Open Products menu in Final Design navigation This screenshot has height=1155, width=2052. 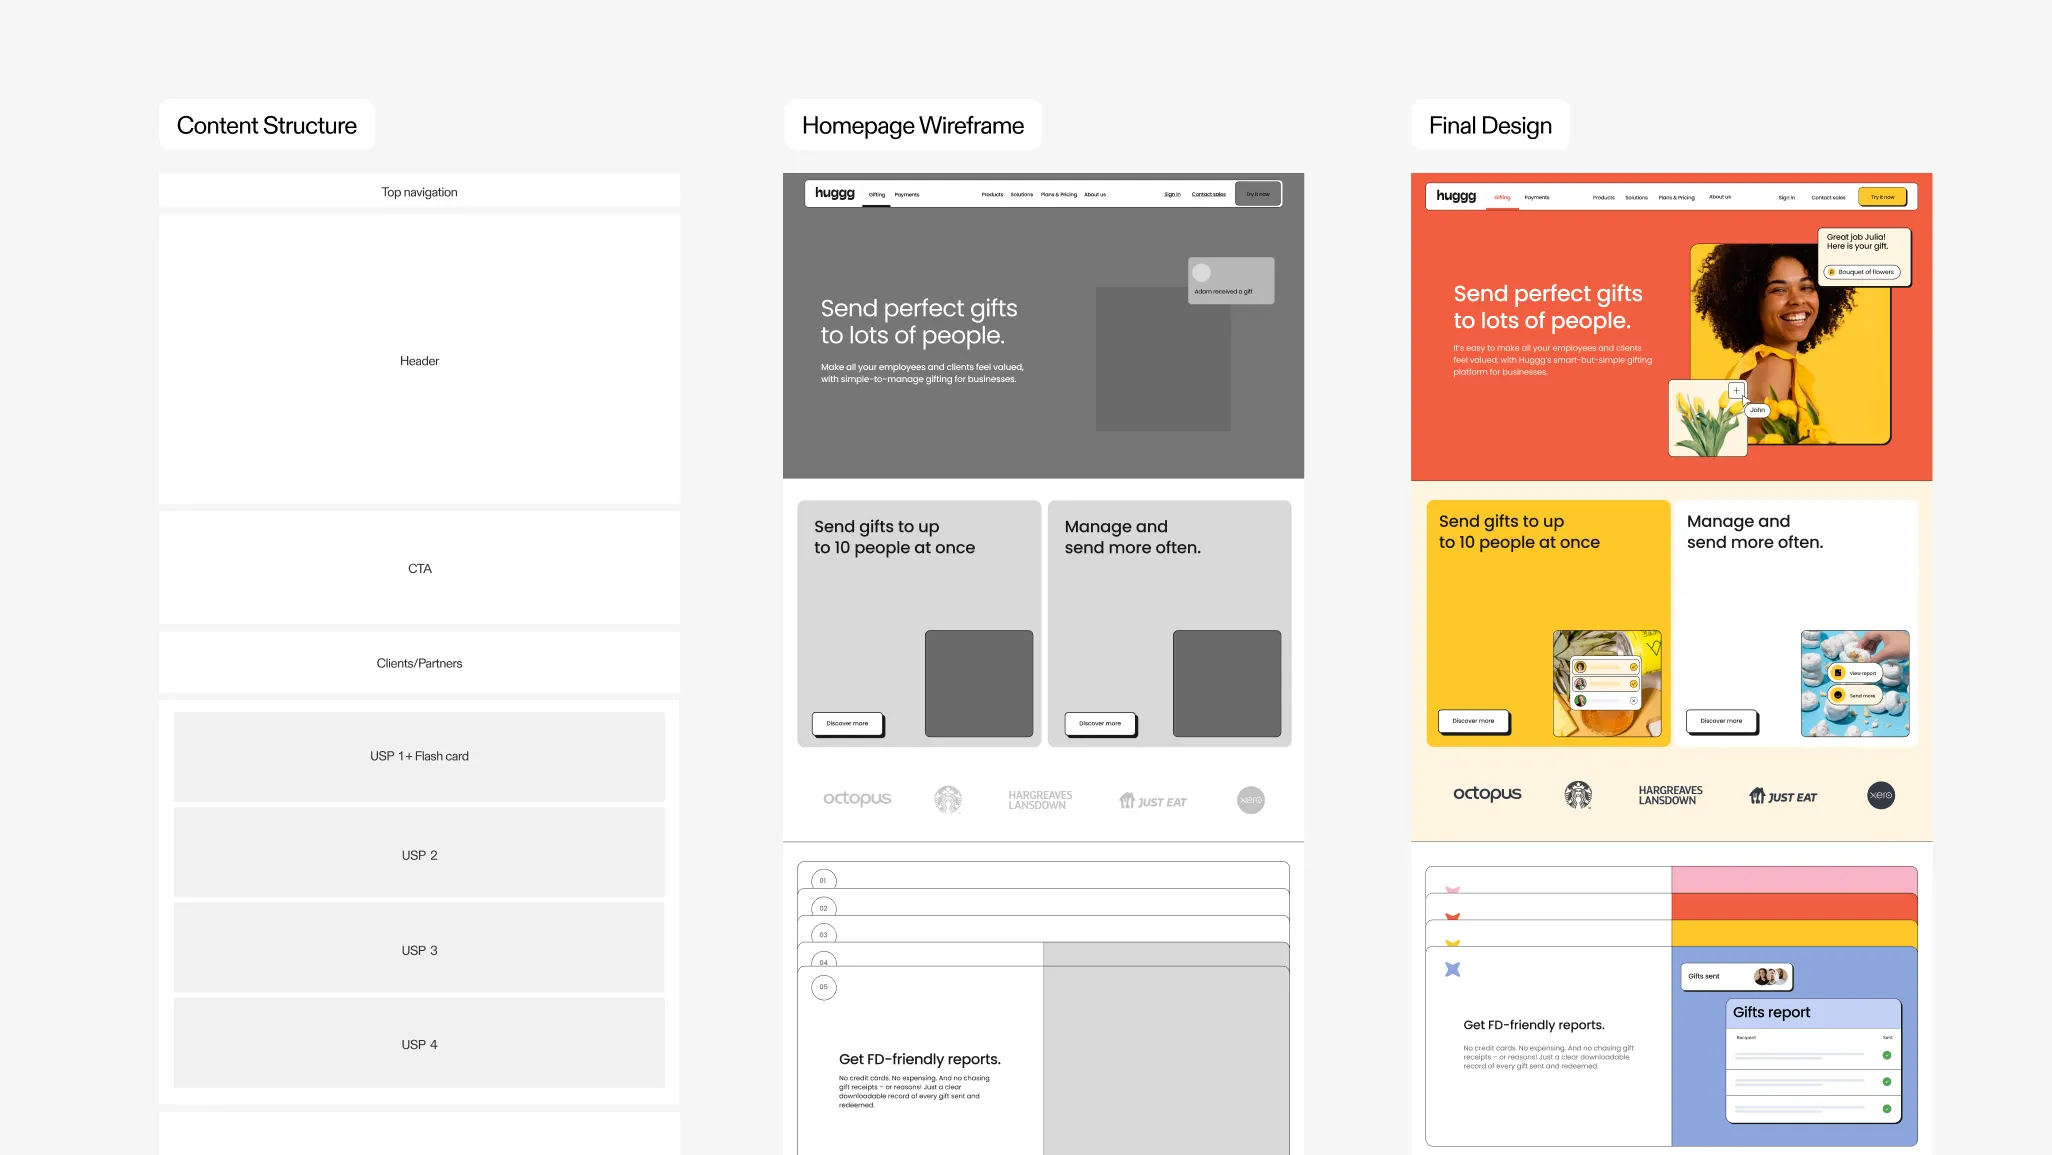point(1604,198)
